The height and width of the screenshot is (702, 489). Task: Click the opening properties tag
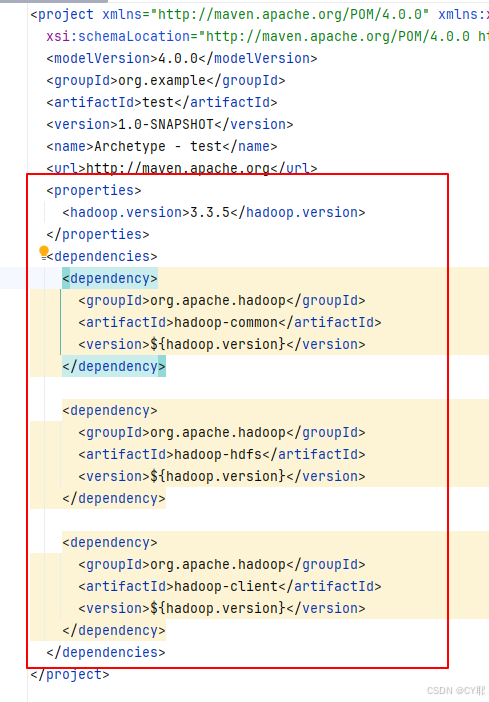click(x=94, y=190)
